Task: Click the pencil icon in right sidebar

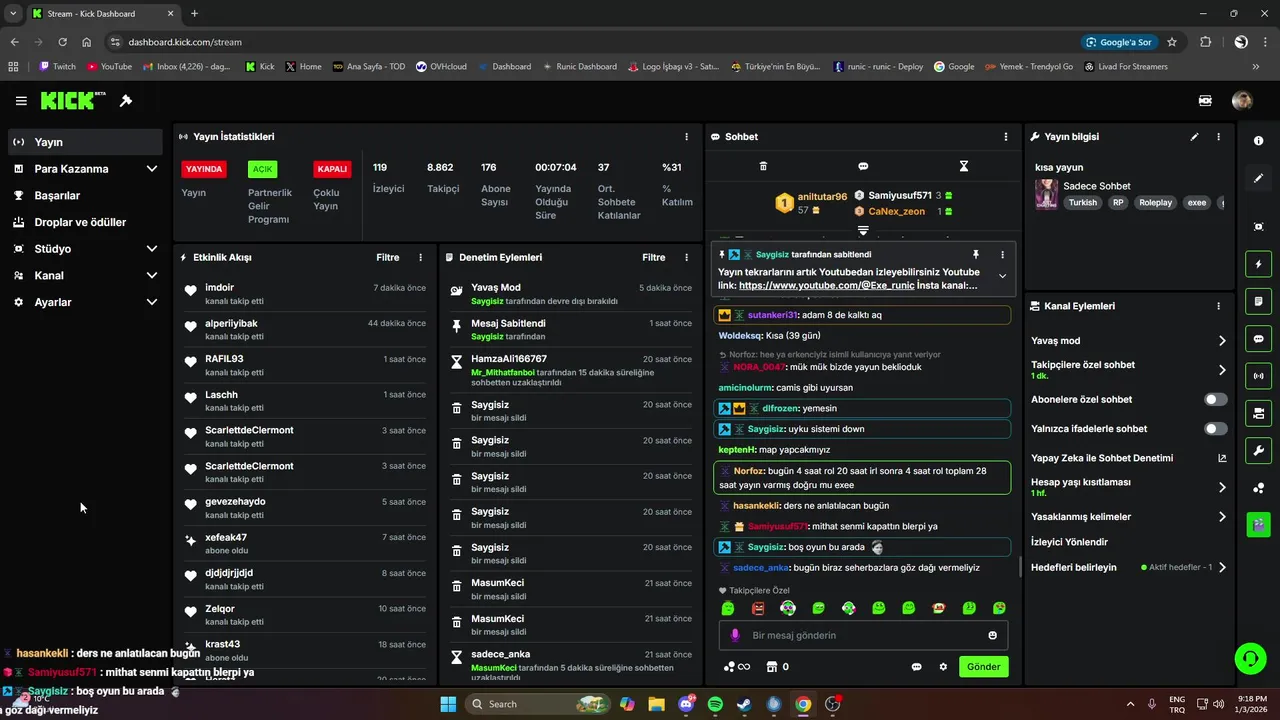Action: pyautogui.click(x=1258, y=178)
